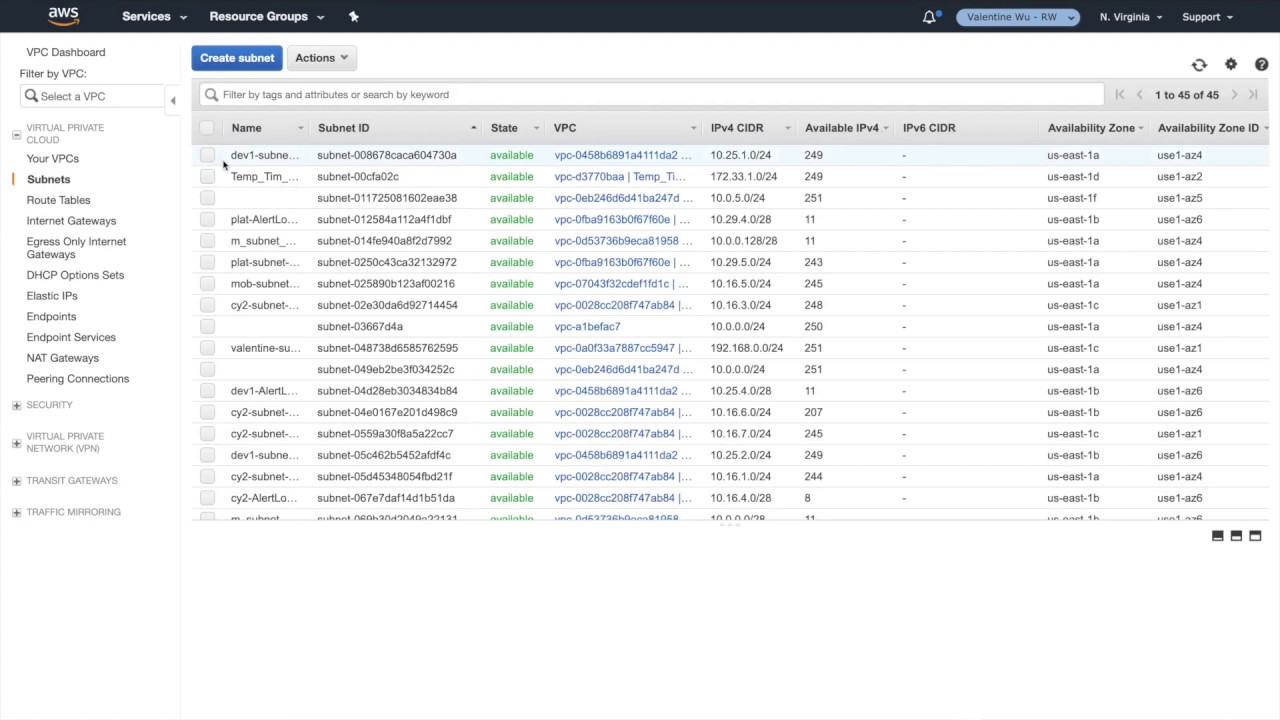Screen dimensions: 1280x720
Task: Click the refresh subnets icon
Action: pyautogui.click(x=1199, y=65)
